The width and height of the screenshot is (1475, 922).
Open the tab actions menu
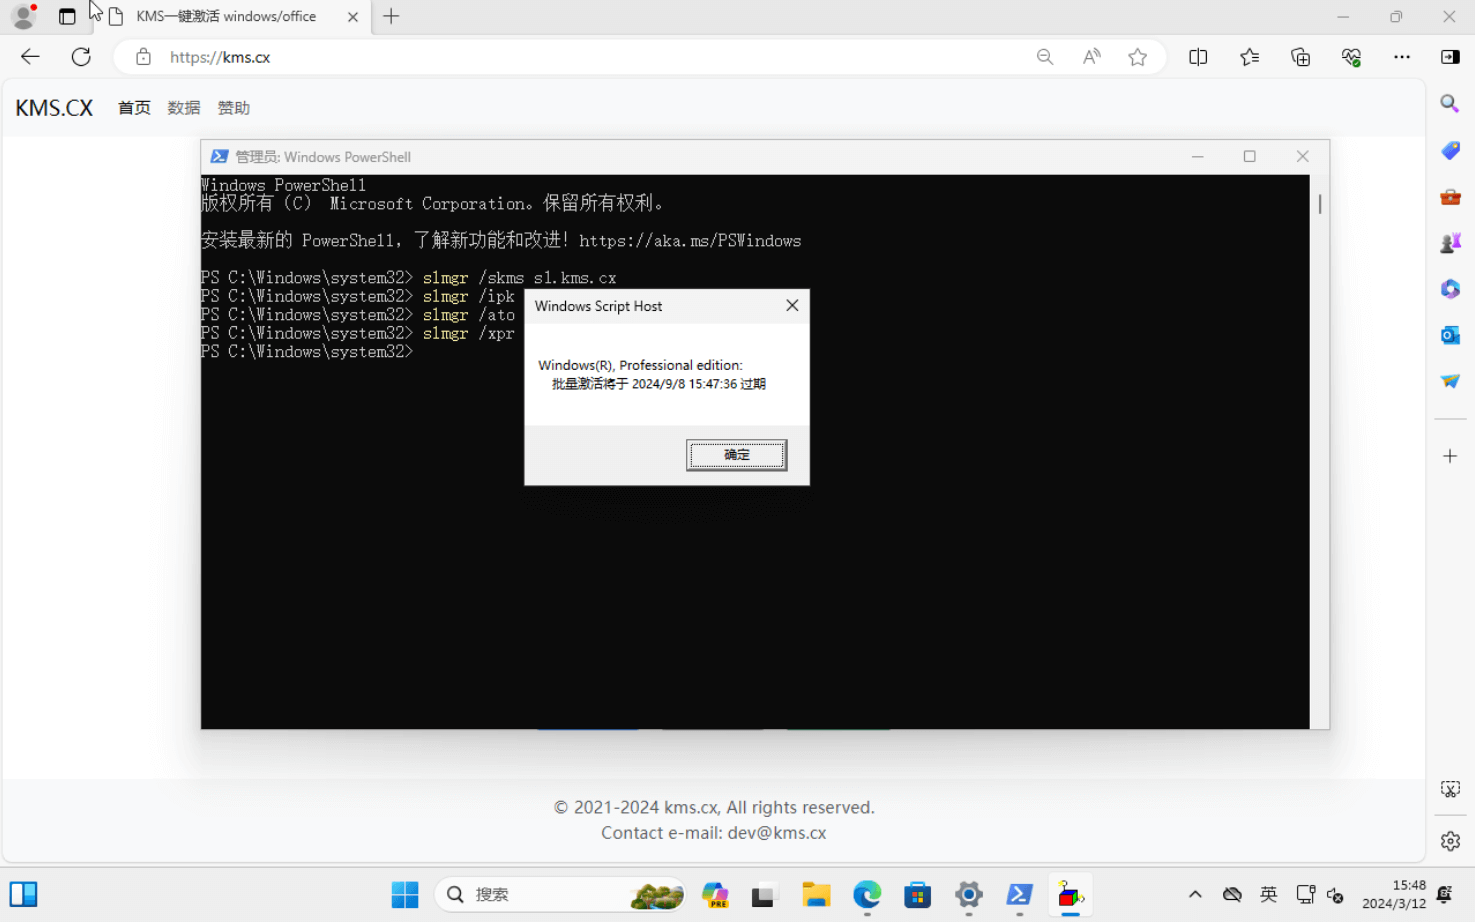click(66, 16)
